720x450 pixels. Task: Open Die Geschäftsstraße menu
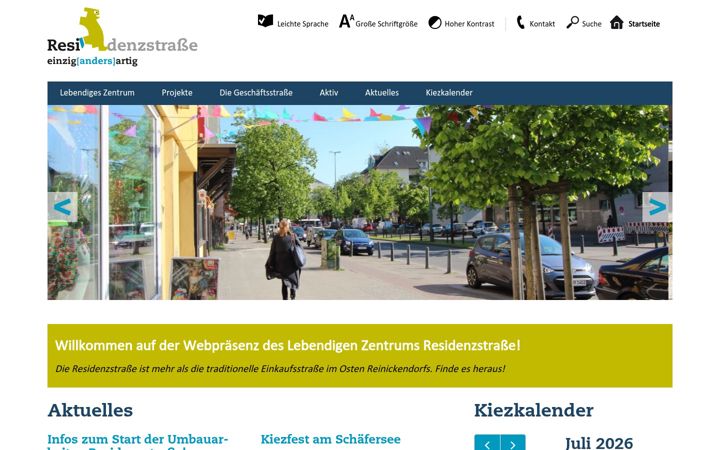pos(256,93)
